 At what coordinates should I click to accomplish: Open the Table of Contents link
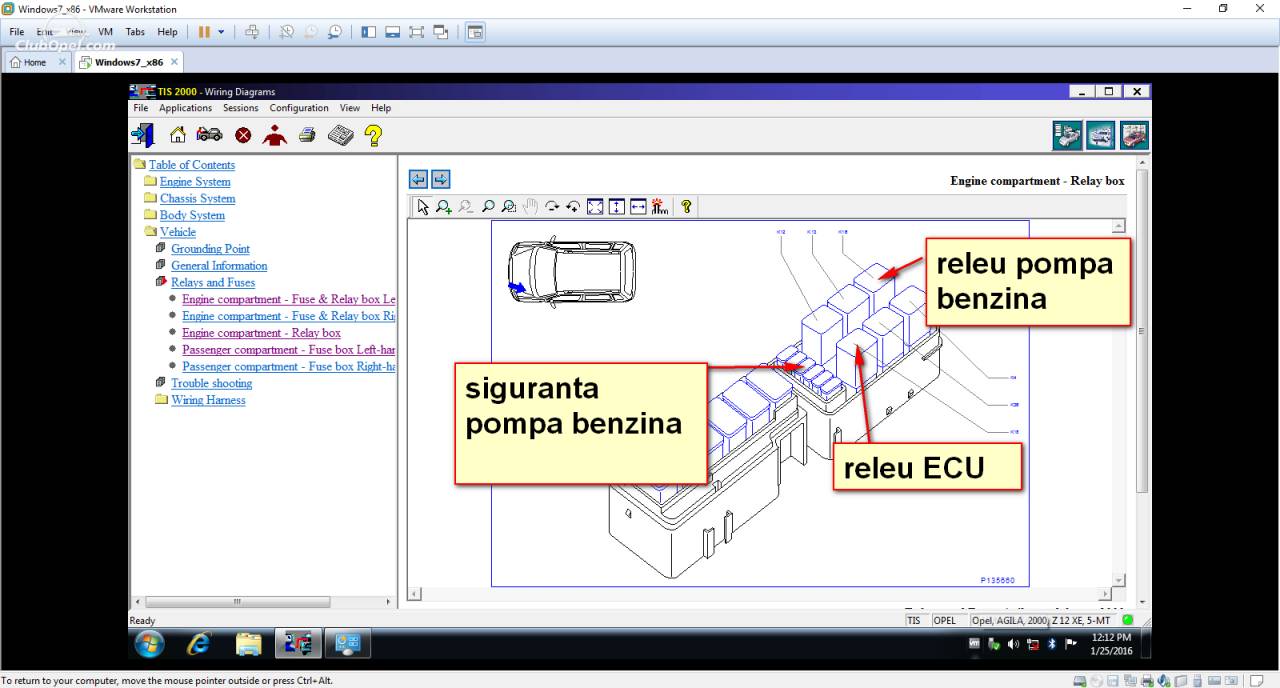pos(192,165)
